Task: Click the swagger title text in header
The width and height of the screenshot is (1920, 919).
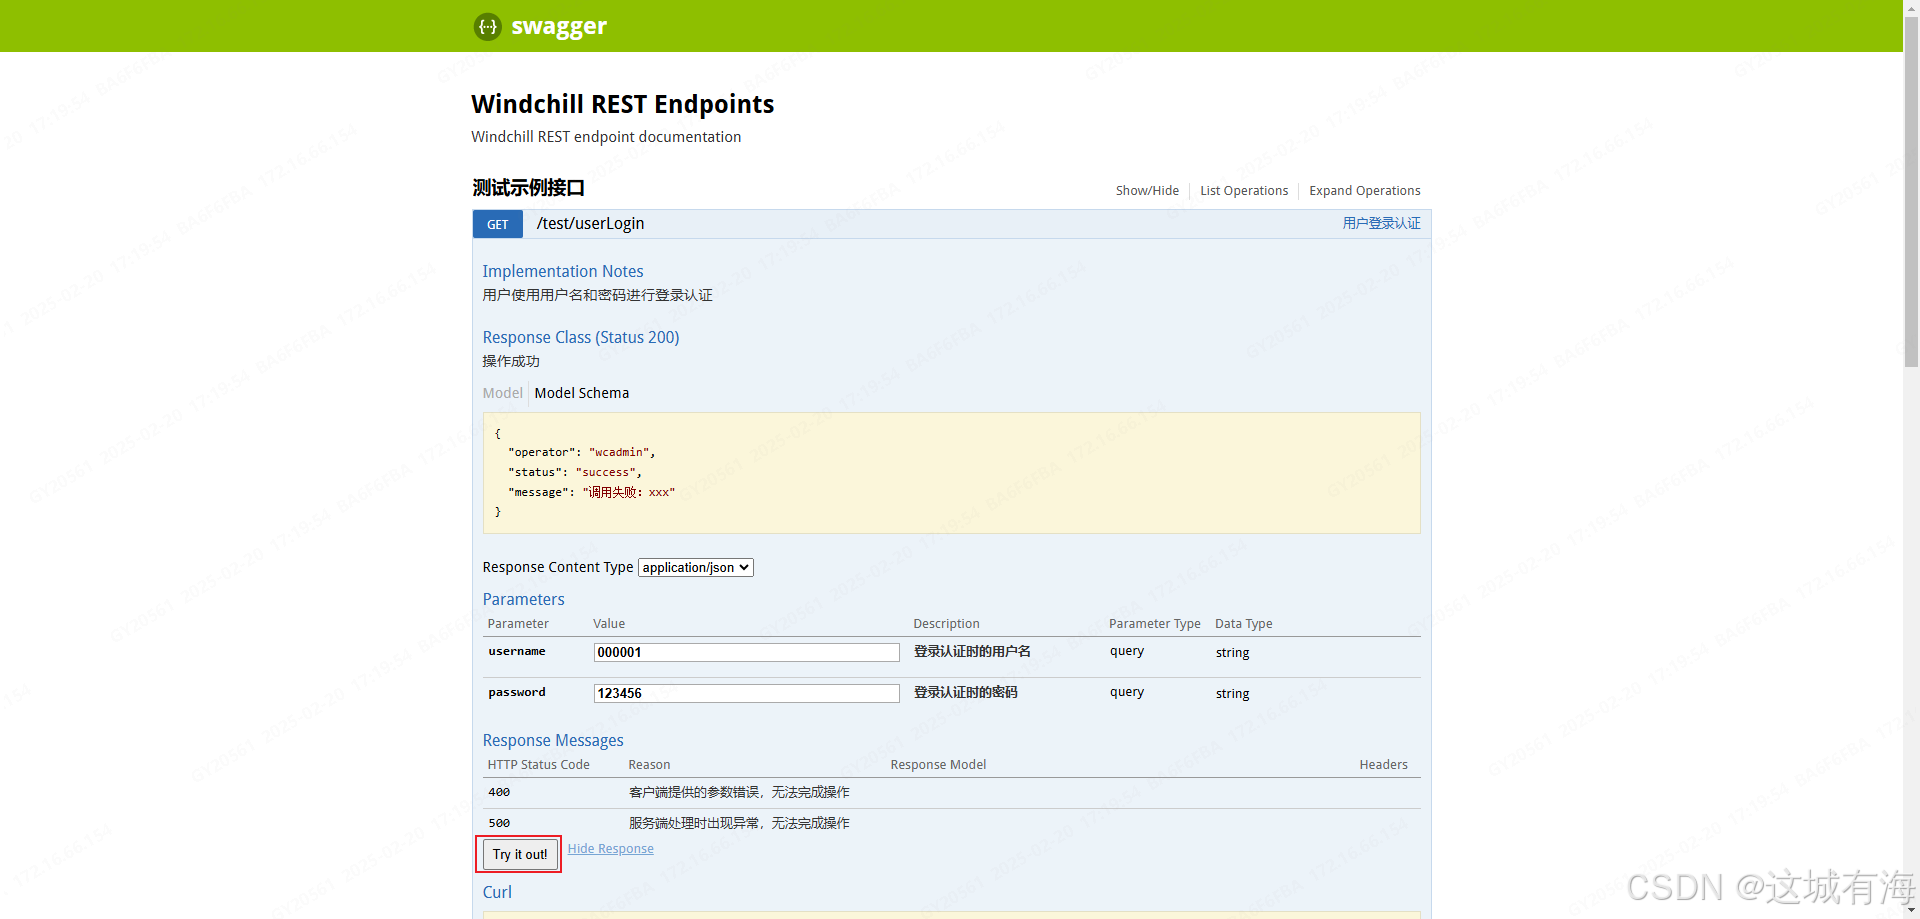Action: [x=559, y=27]
